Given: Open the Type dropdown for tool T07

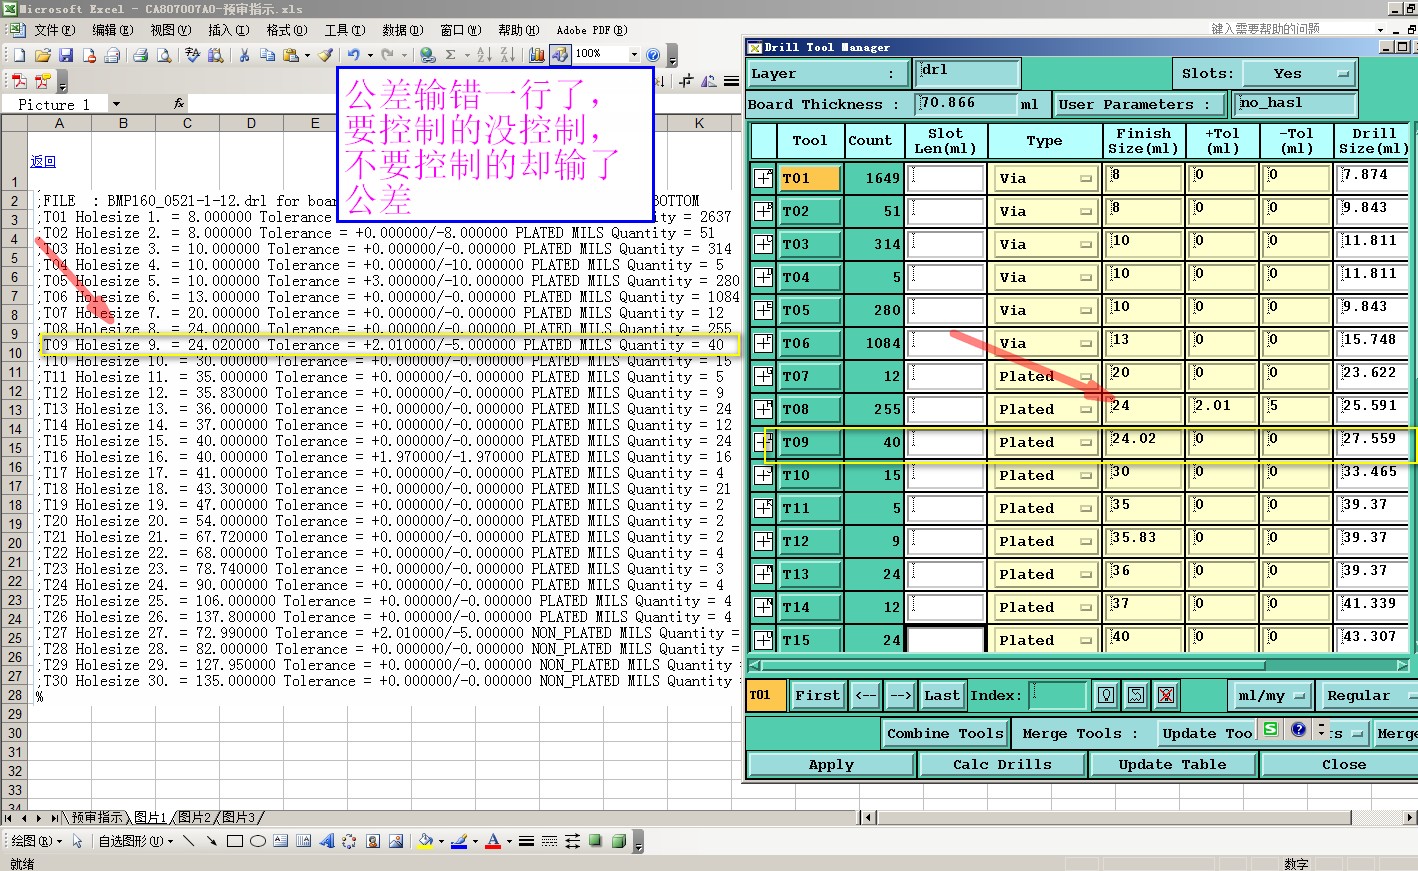Looking at the screenshot, I should click(1045, 376).
